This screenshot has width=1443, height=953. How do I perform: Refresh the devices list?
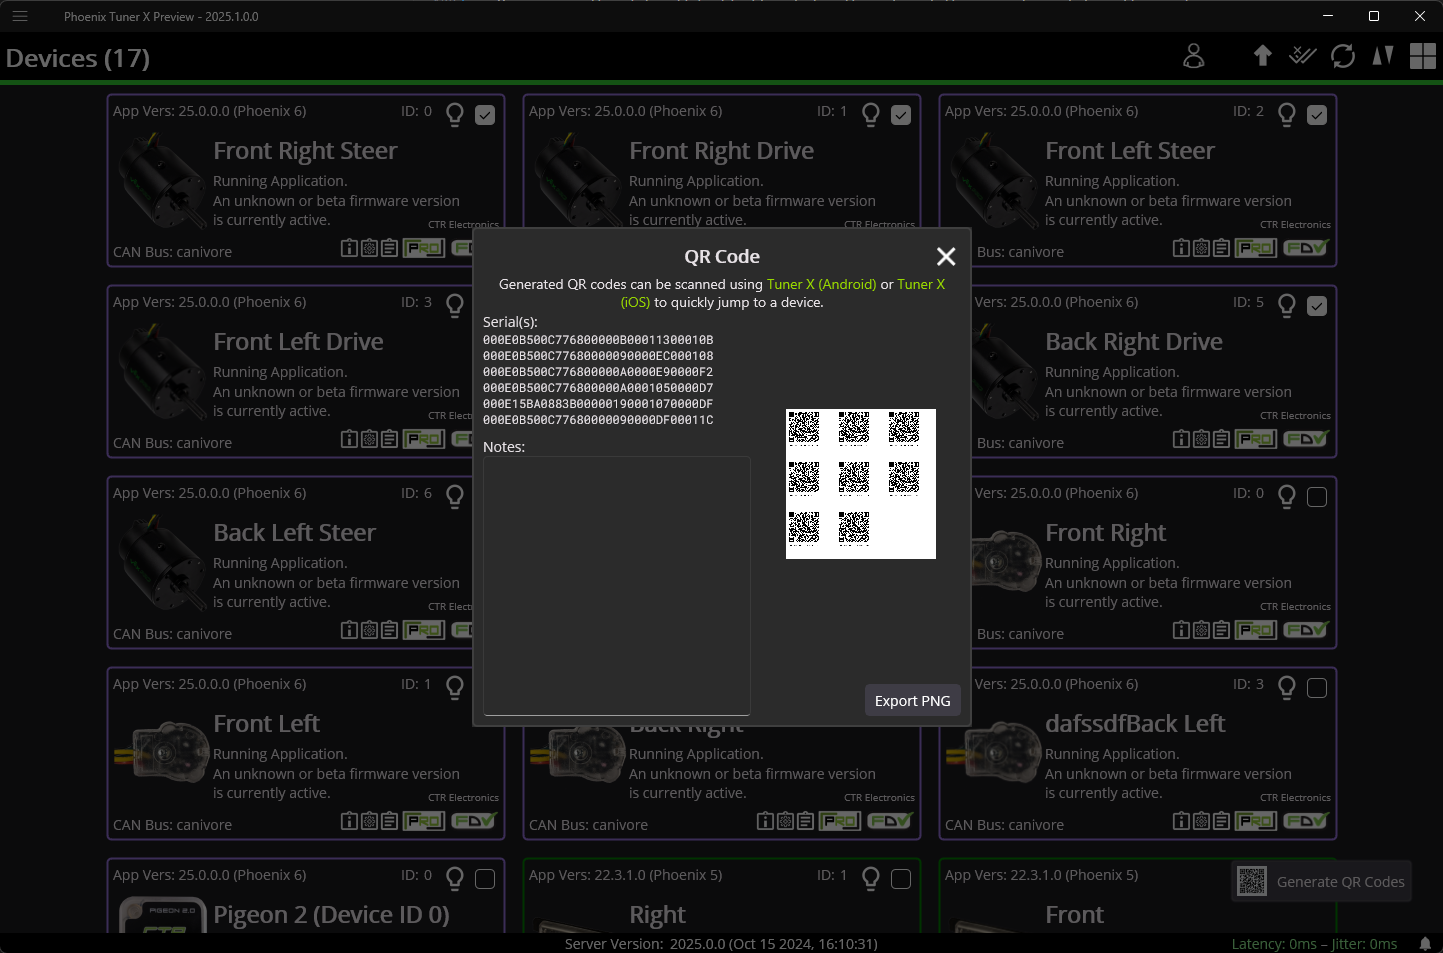pyautogui.click(x=1343, y=56)
